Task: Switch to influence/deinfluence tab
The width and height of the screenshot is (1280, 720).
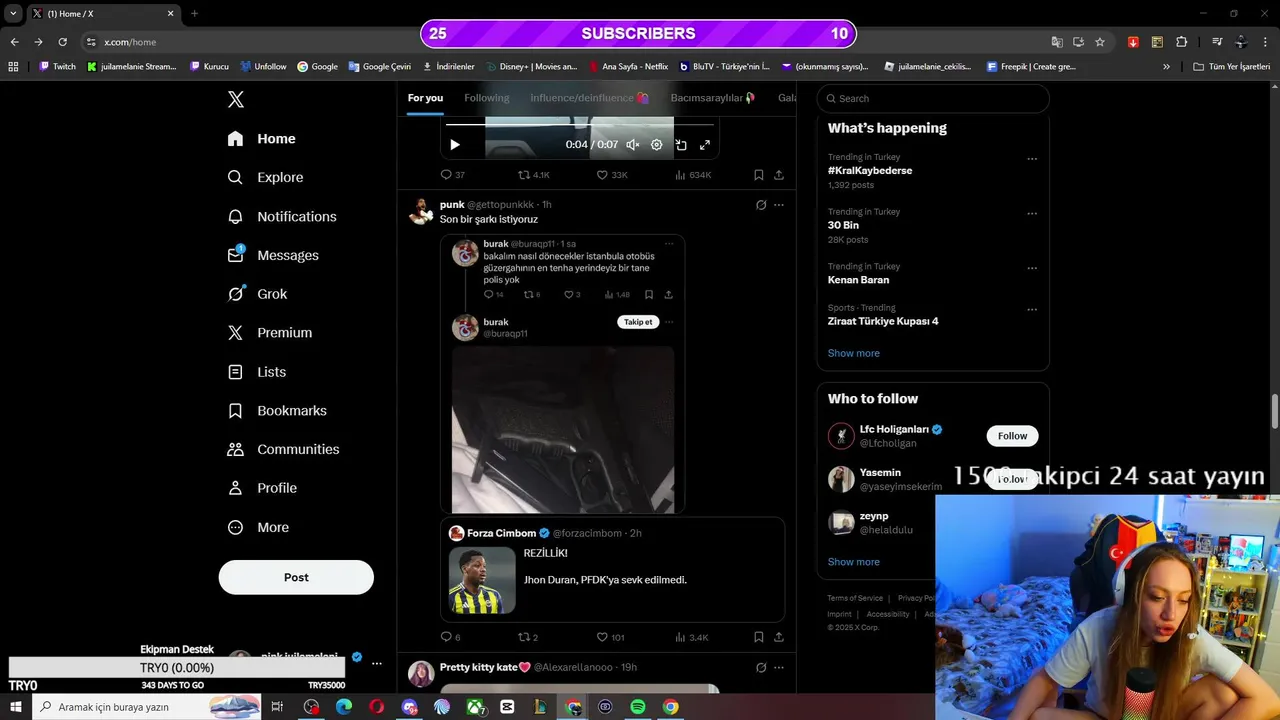Action: coord(590,98)
